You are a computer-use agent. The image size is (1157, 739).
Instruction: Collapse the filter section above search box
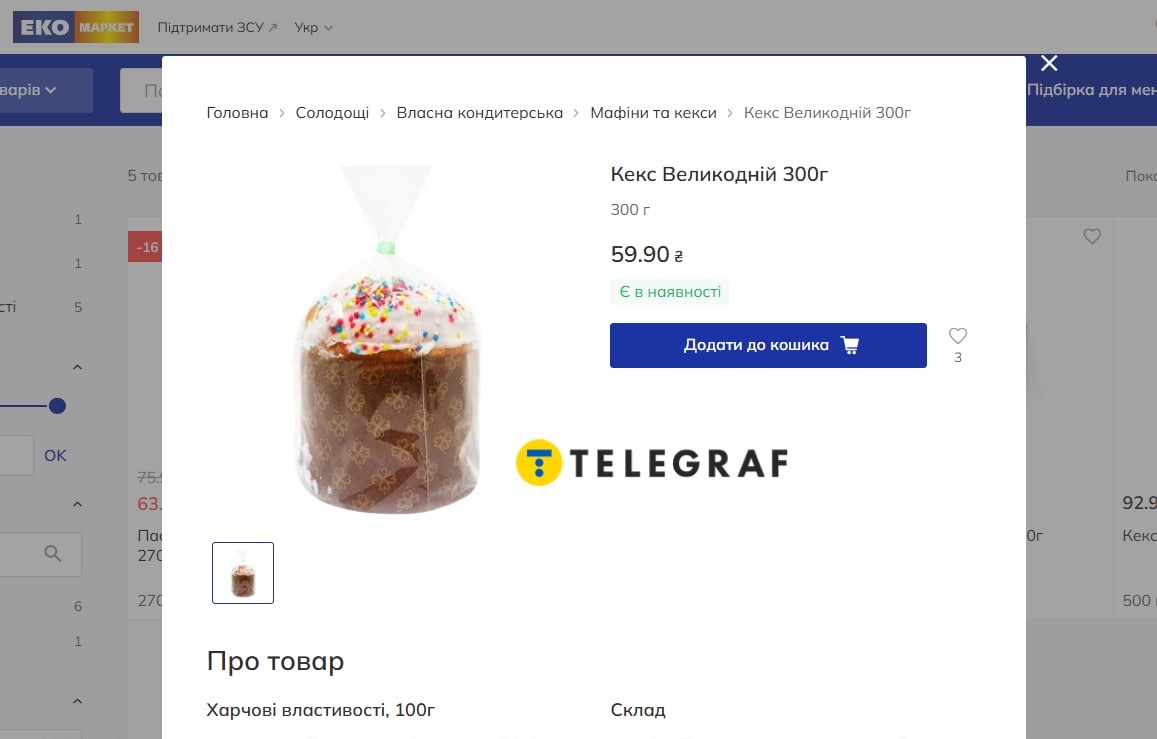coord(77,504)
